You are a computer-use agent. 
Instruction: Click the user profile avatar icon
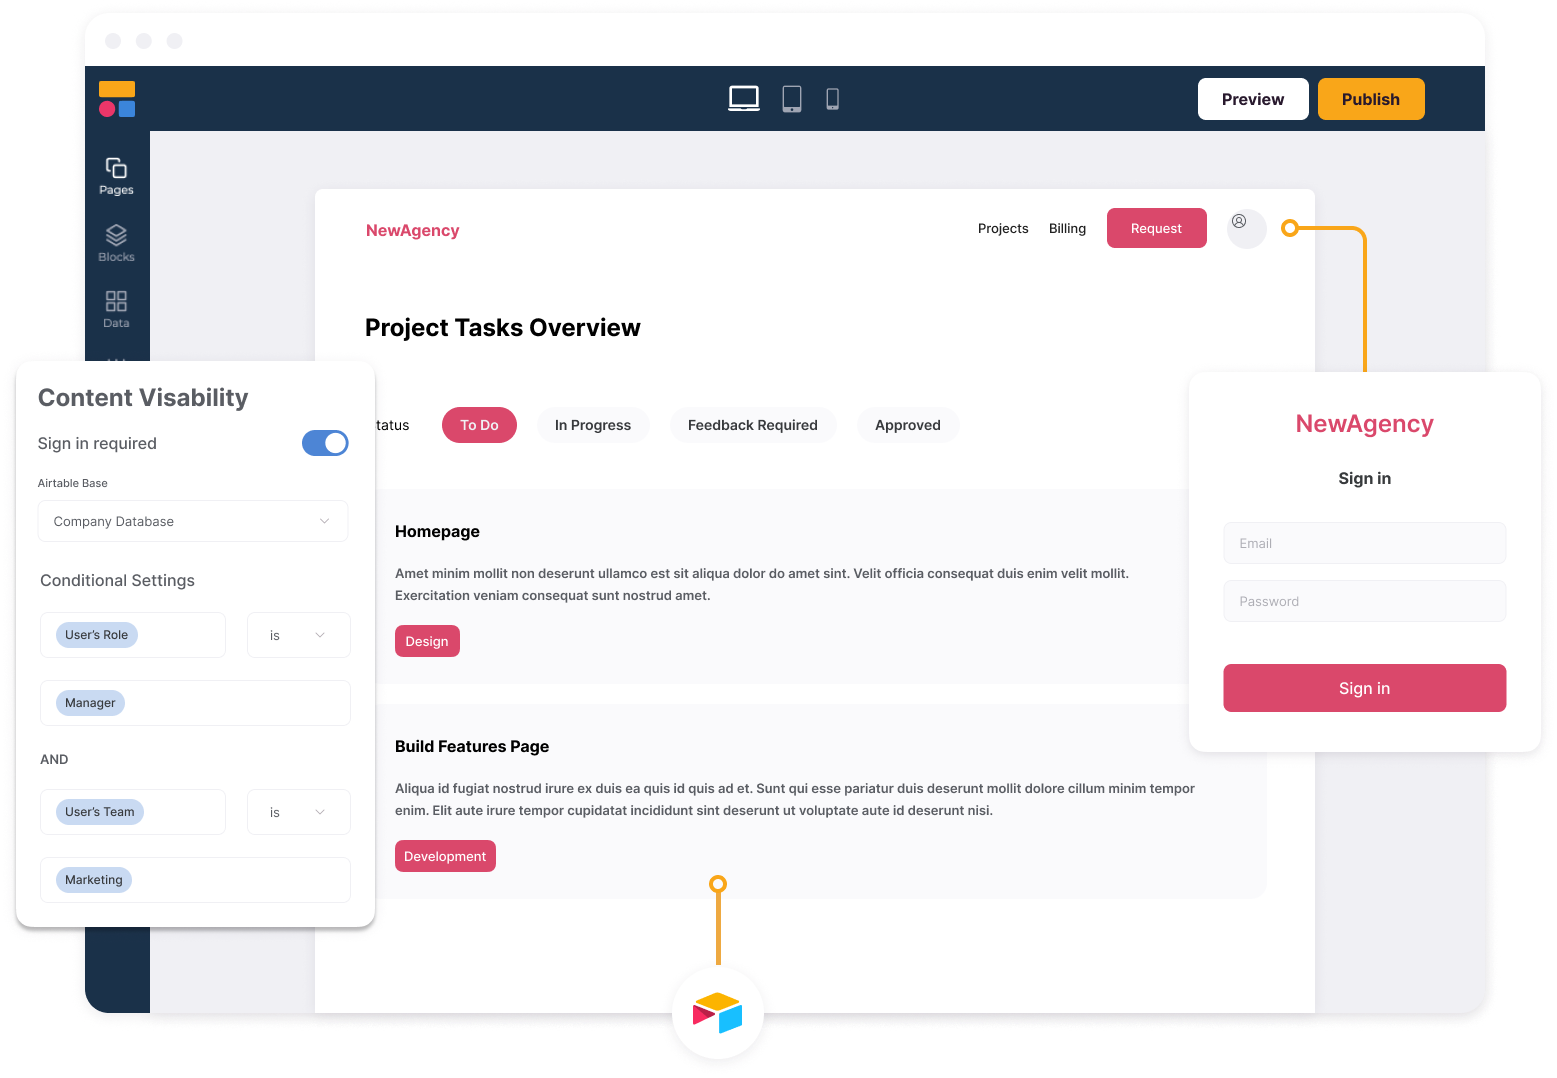[x=1246, y=228]
